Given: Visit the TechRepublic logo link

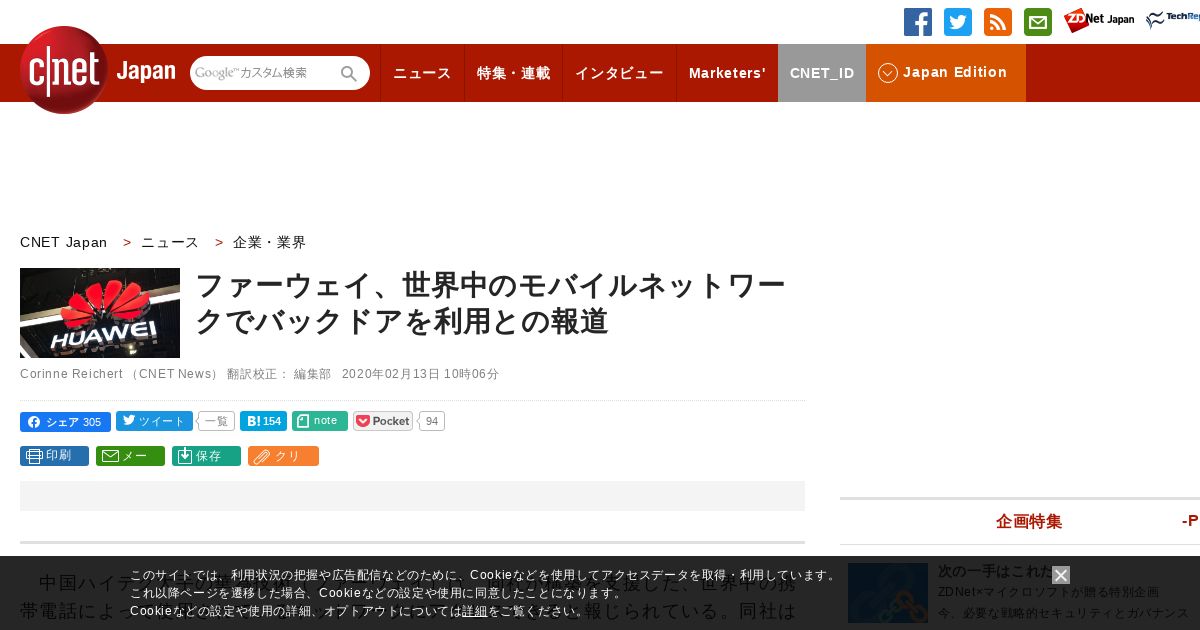Looking at the screenshot, I should [1173, 20].
